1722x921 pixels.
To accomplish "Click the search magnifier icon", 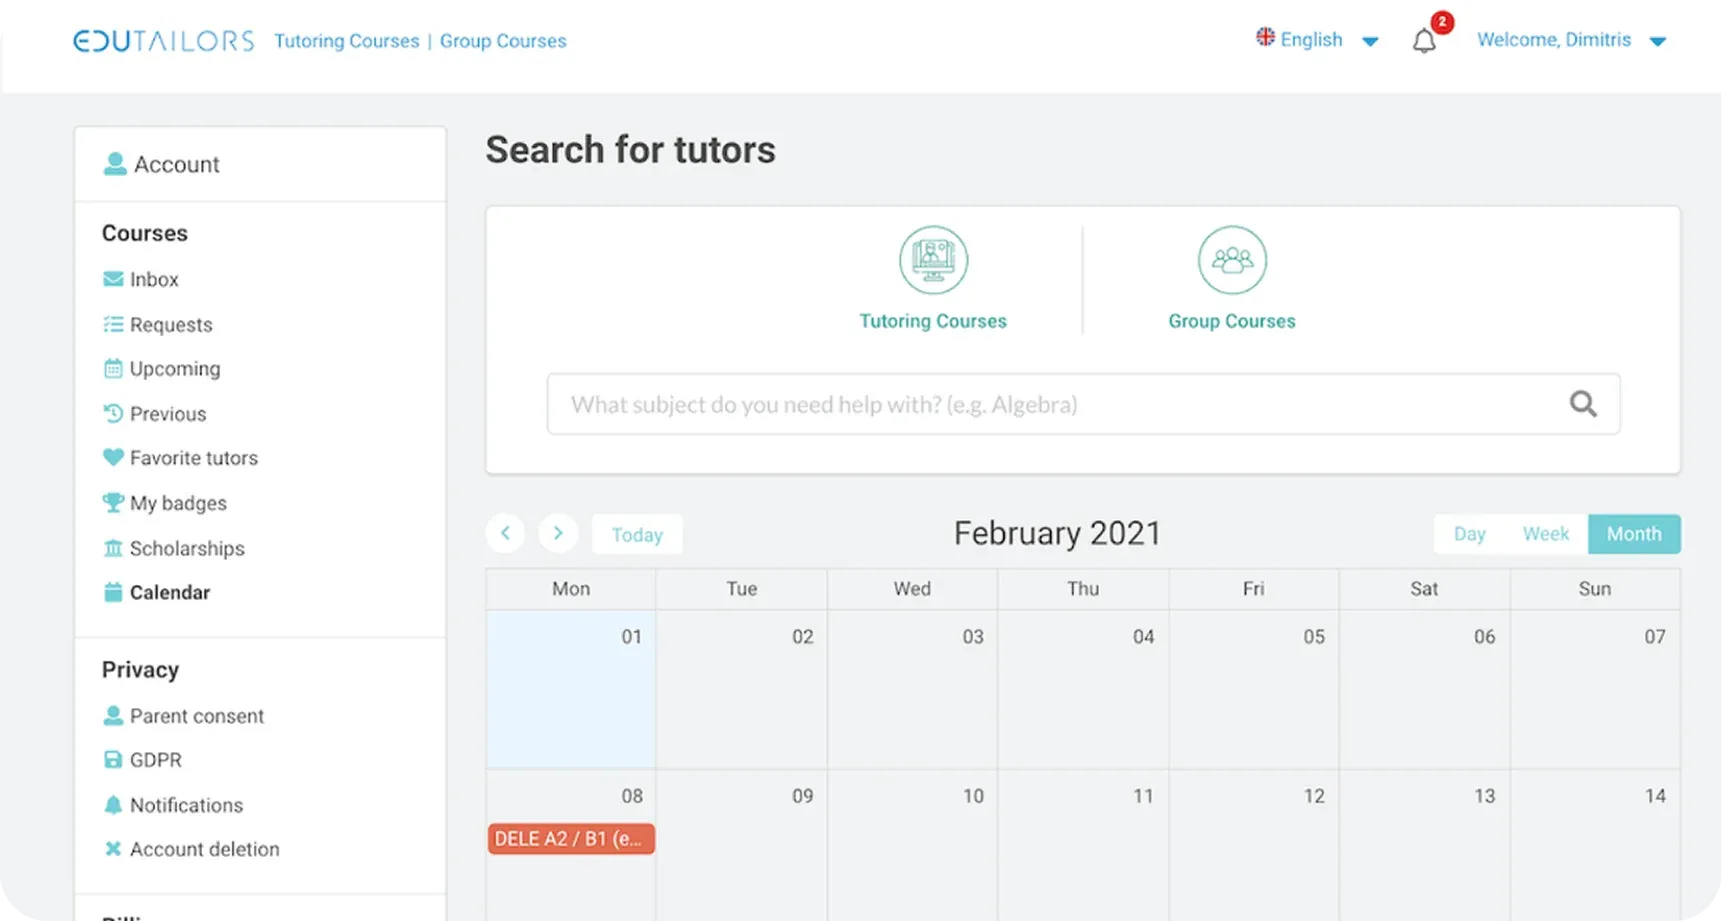I will [1582, 404].
